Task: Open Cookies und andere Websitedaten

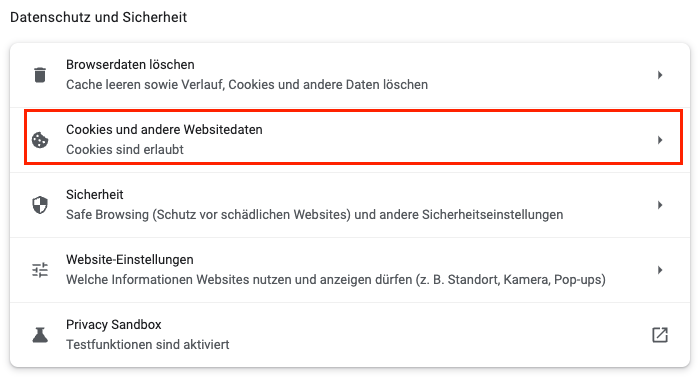Action: pyautogui.click(x=350, y=140)
